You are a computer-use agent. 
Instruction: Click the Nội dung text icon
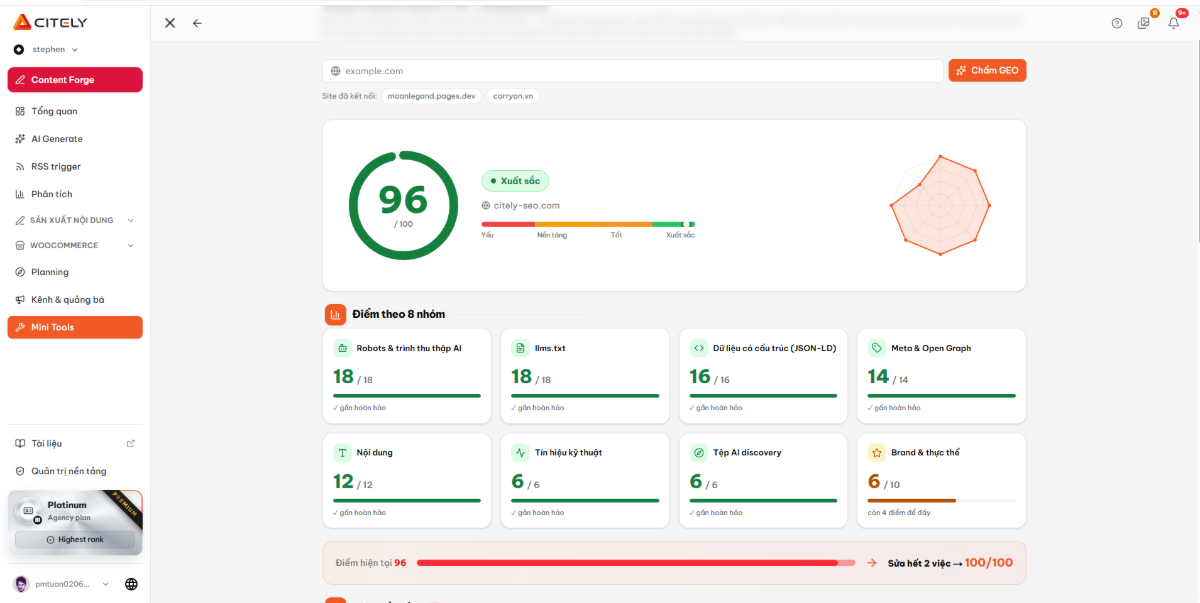342,452
